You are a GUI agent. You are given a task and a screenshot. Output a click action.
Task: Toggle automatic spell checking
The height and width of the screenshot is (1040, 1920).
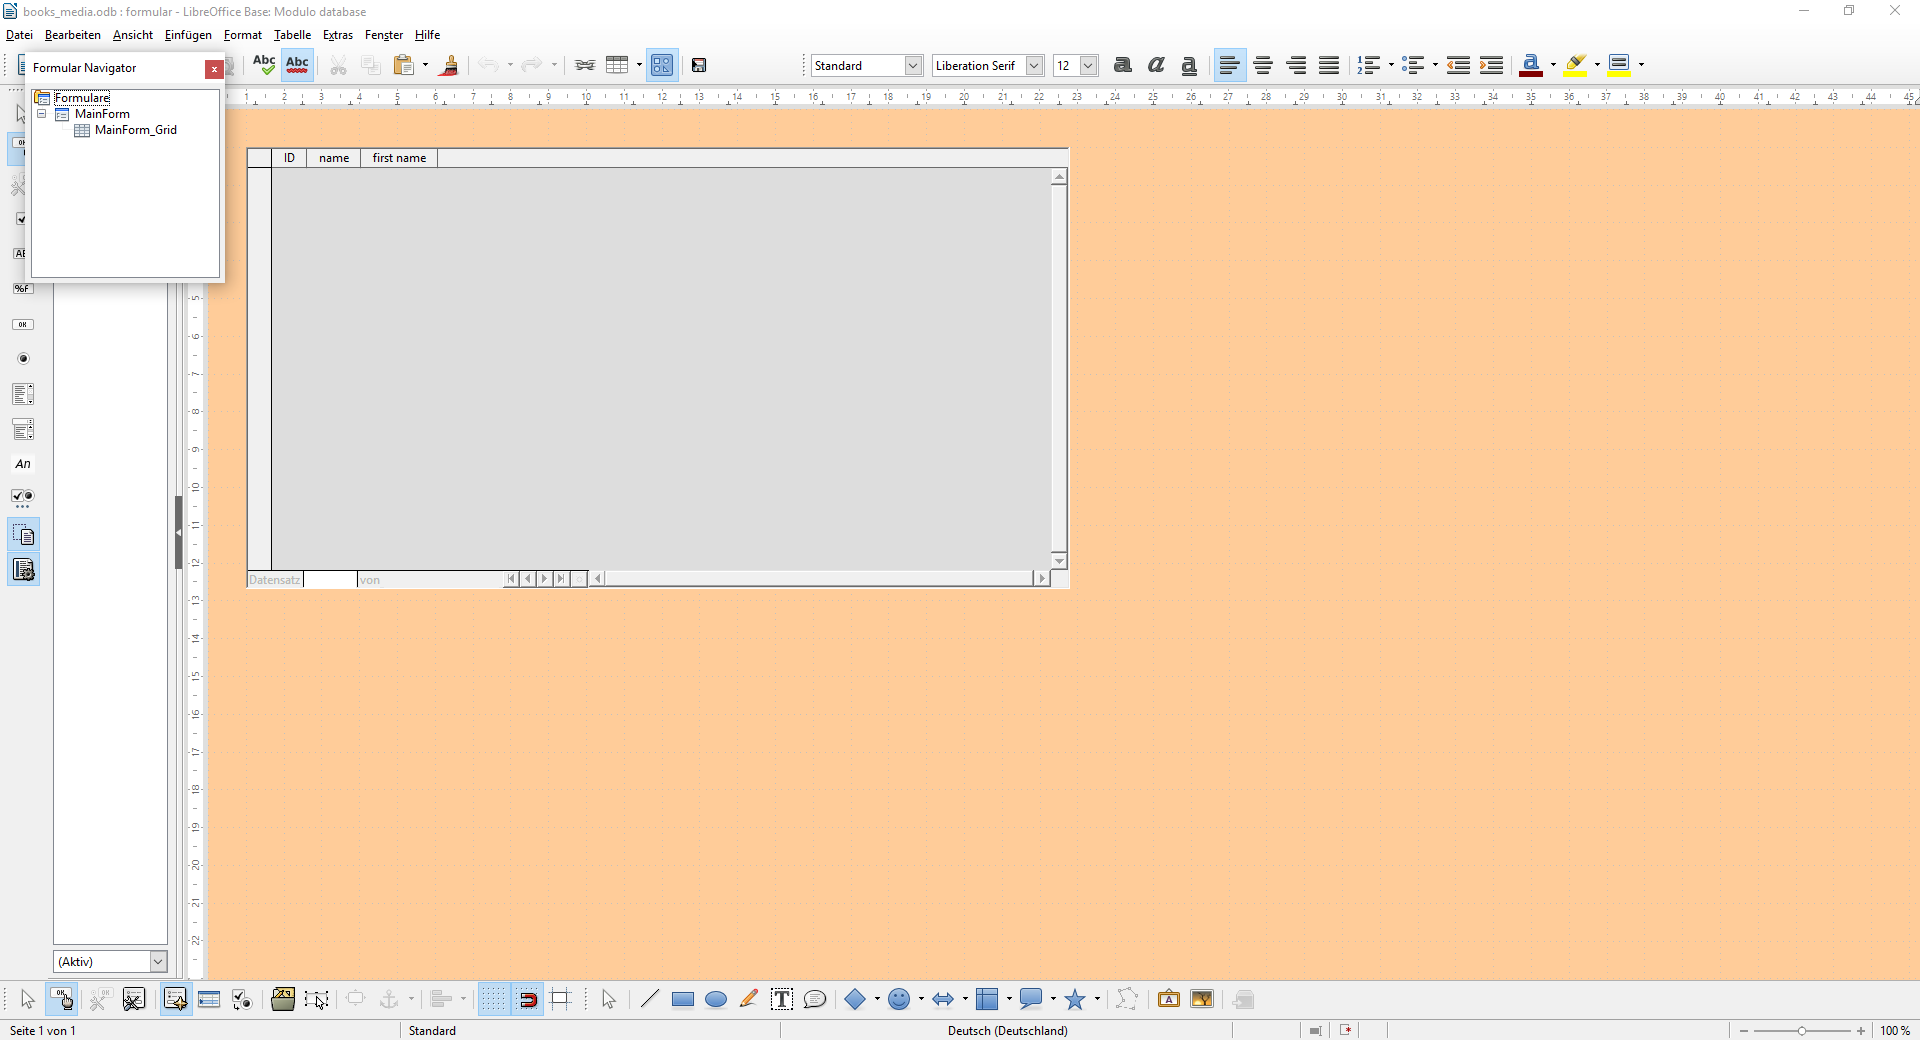tap(297, 65)
